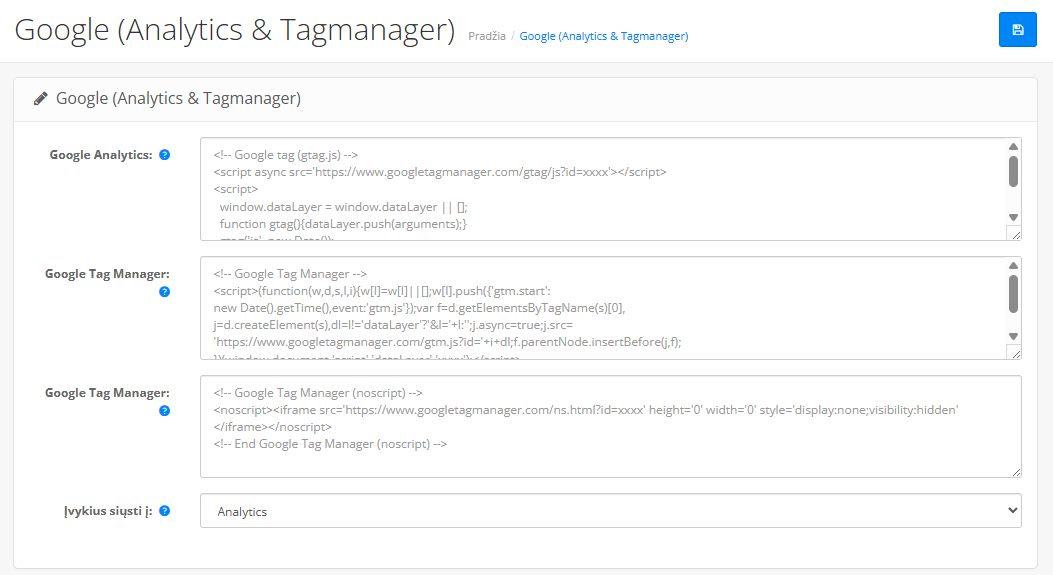The image size is (1053, 575).
Task: Click the dropdown chevron in Įvykius siųsti į select
Action: pyautogui.click(x=1012, y=511)
